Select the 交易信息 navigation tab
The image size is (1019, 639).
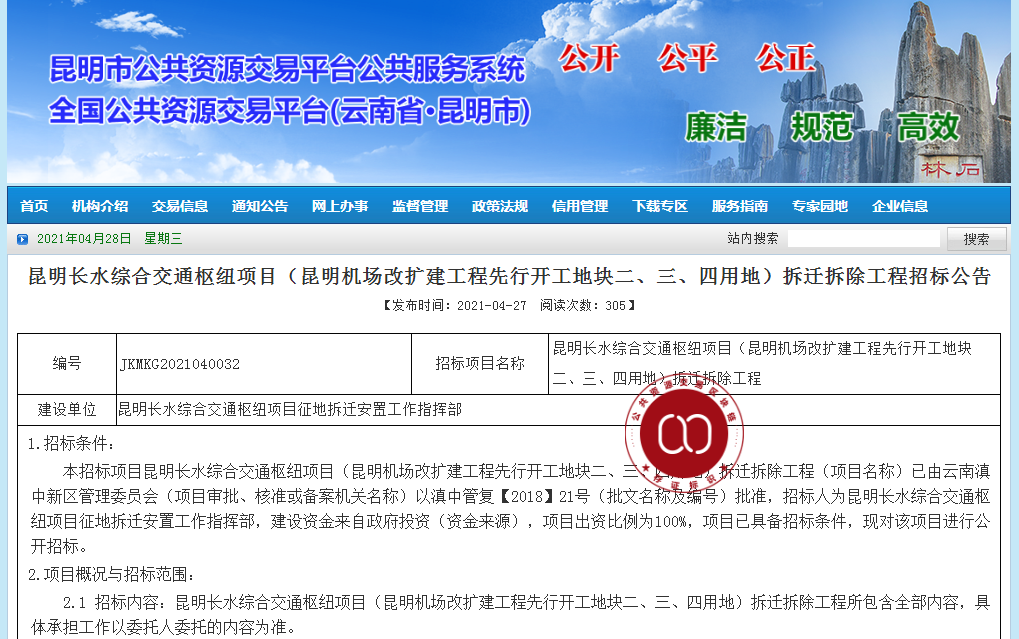pyautogui.click(x=181, y=205)
